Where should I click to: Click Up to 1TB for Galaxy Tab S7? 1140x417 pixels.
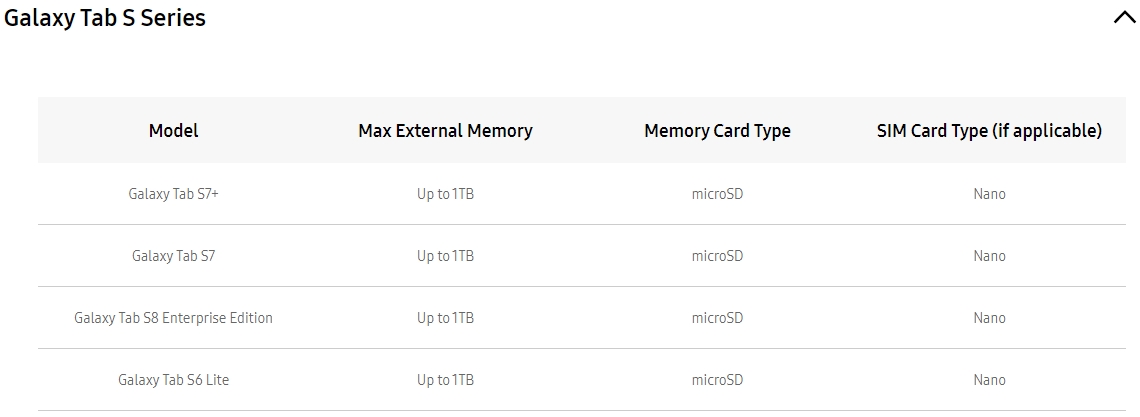[445, 256]
